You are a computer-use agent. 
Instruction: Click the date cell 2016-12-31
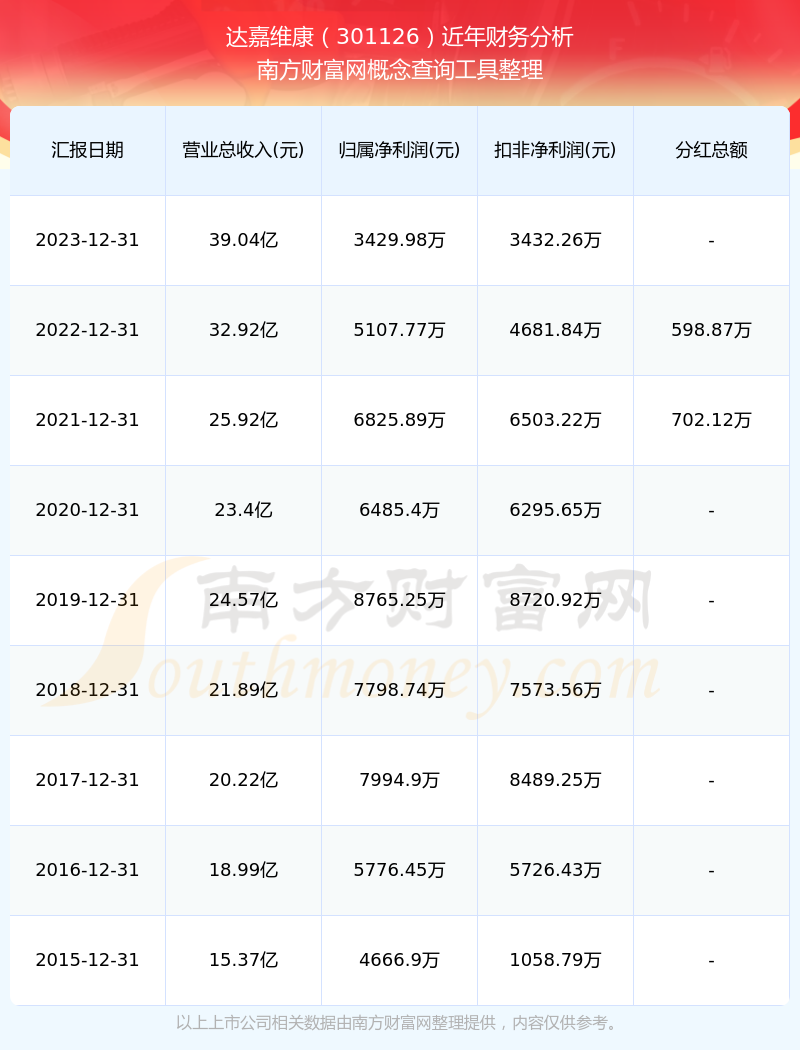88,871
